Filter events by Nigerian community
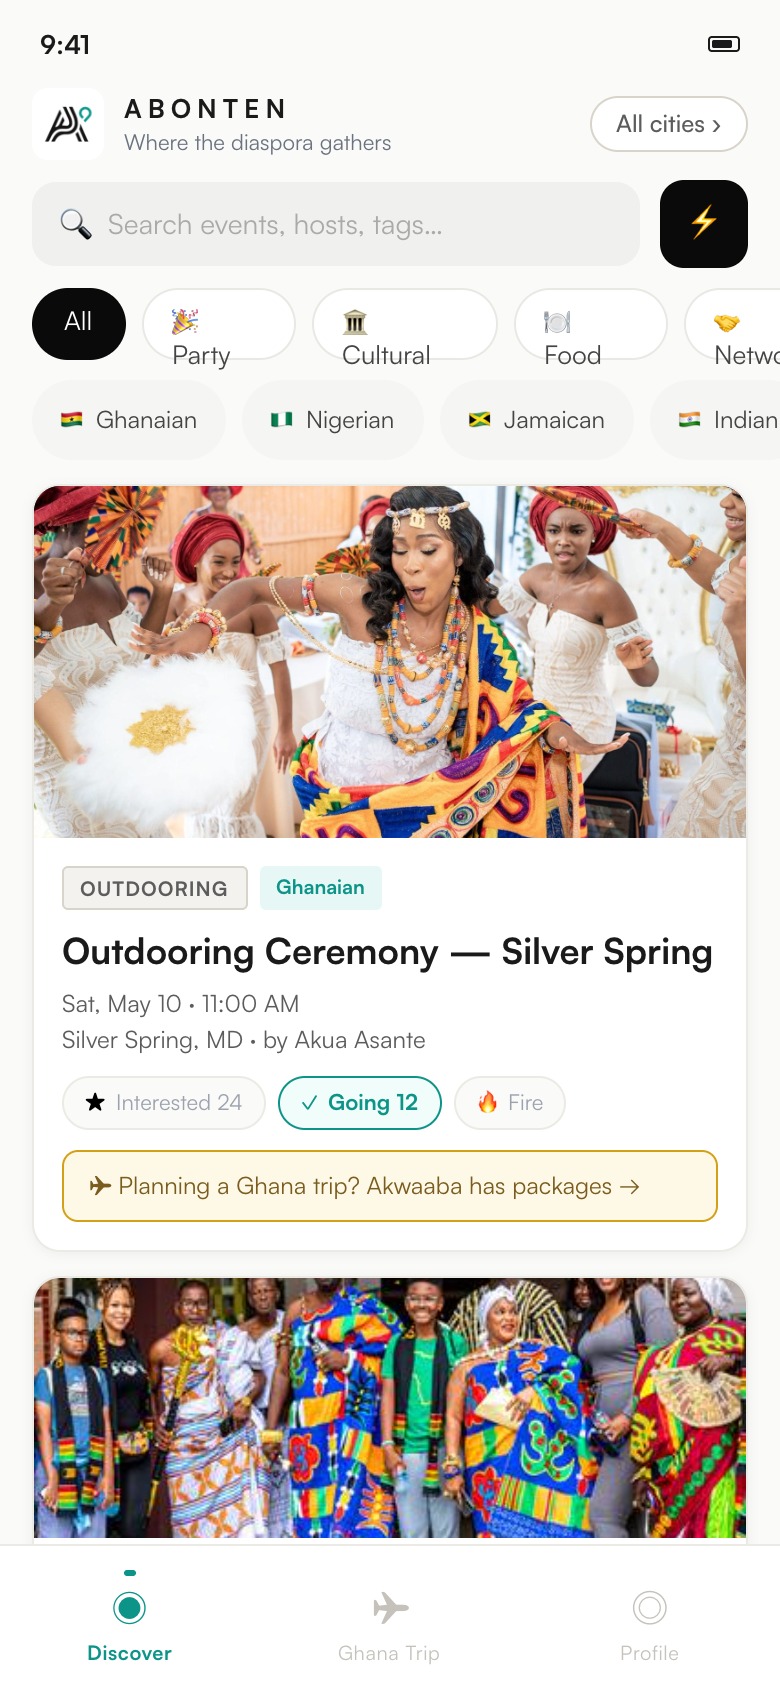The width and height of the screenshot is (780, 1688). pyautogui.click(x=333, y=420)
